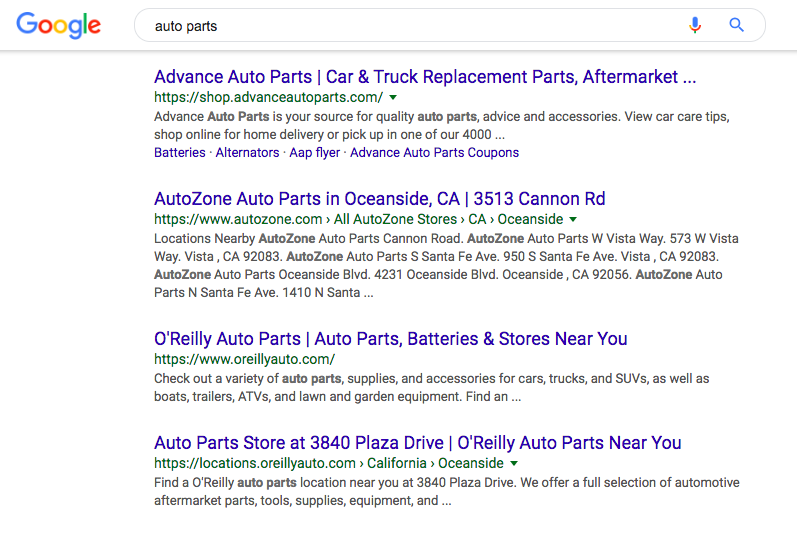
Task: Open the Aap flyer sitelink
Action: coord(314,152)
